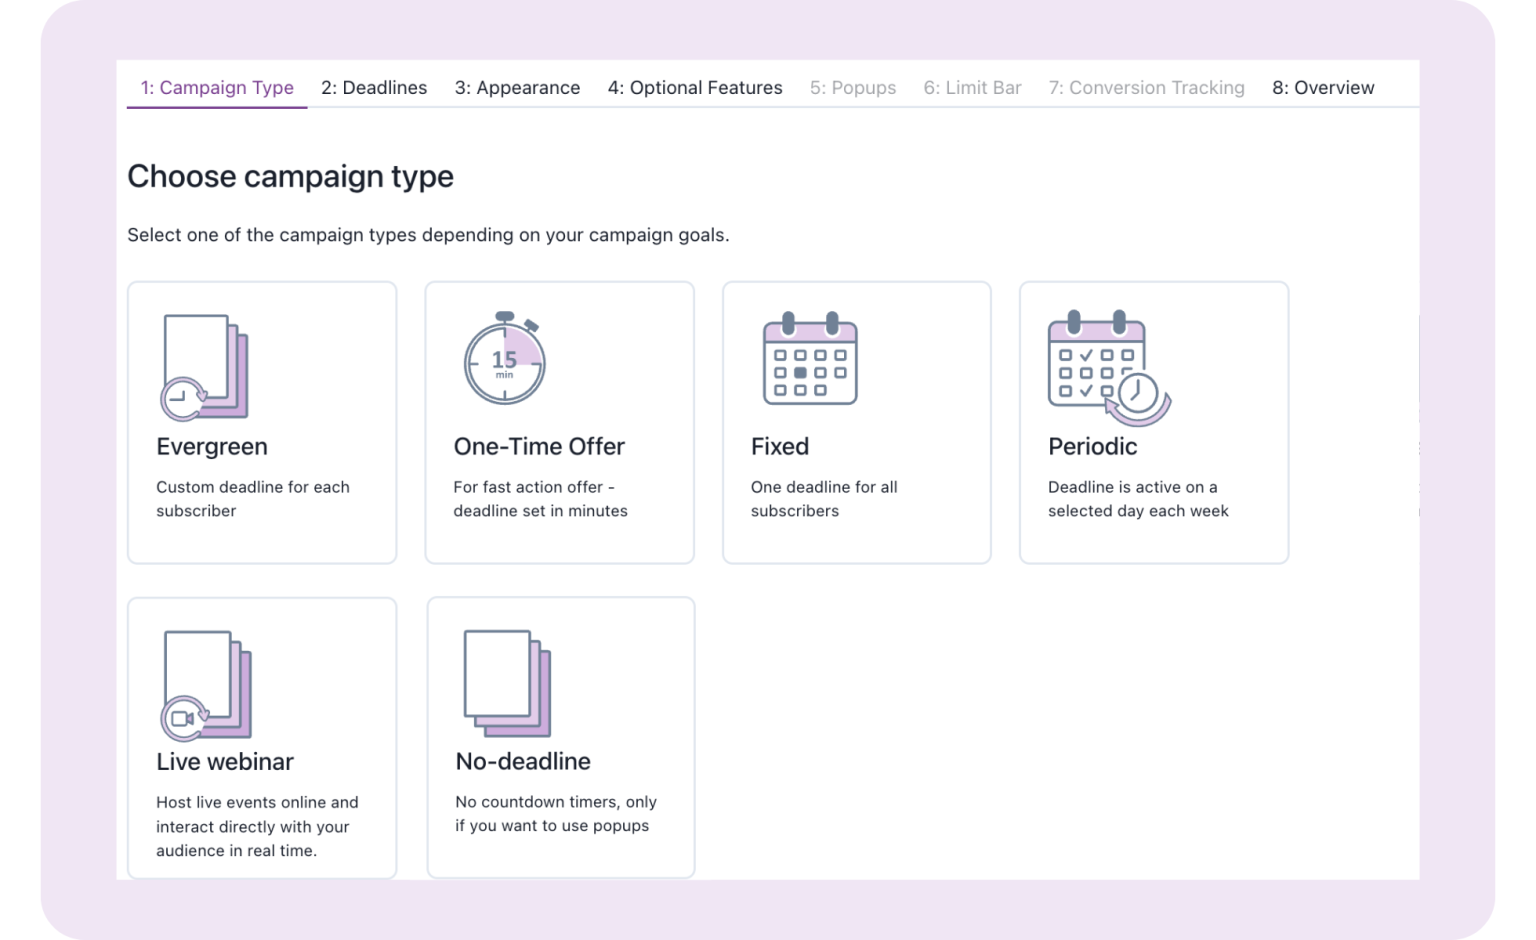Choose the Fixed calendar icon
Viewport: 1536px width, 940px height.
(810, 358)
